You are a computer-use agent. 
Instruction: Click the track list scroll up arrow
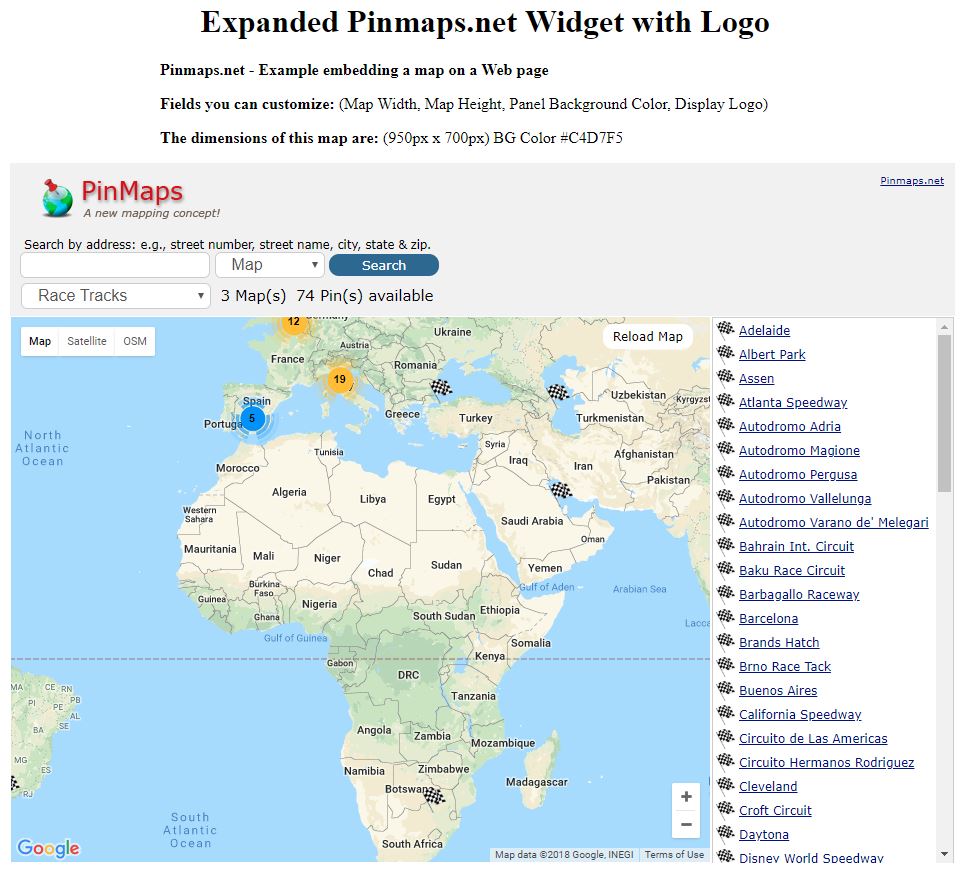(944, 327)
